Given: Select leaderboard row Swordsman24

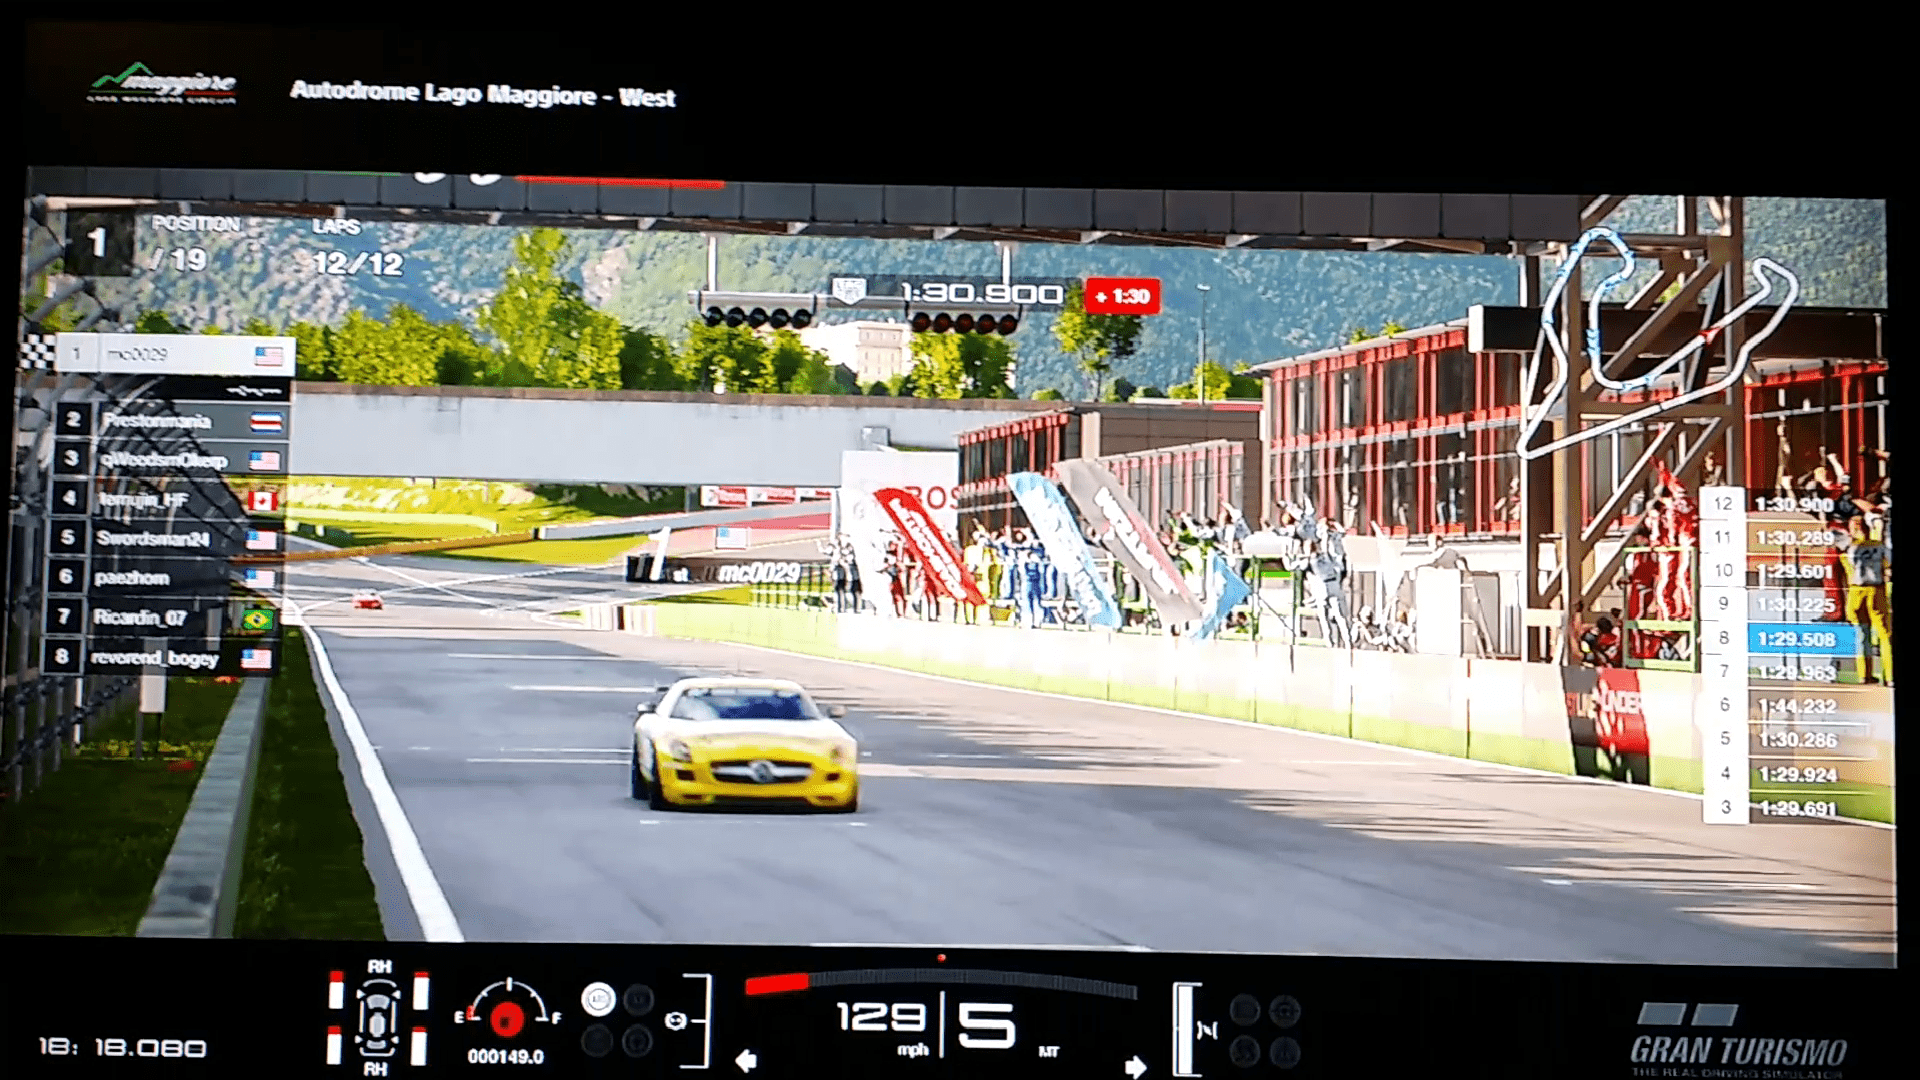Looking at the screenshot, I should pyautogui.click(x=164, y=539).
